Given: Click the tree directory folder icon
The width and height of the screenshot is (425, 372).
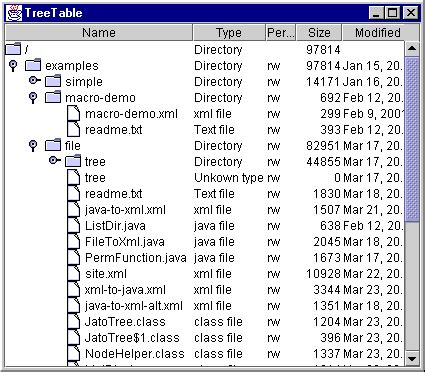Looking at the screenshot, I should pyautogui.click(x=73, y=161).
